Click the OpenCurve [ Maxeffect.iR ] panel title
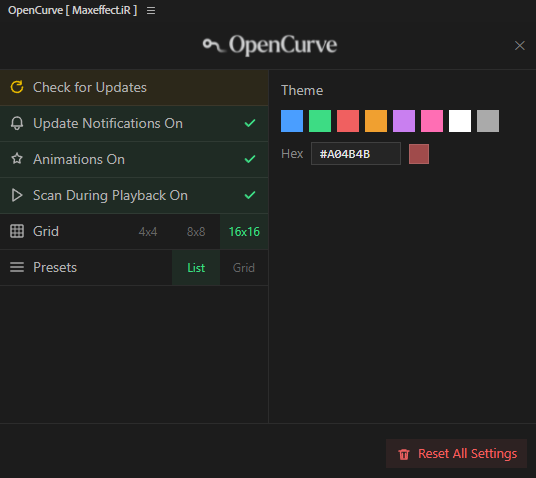536x478 pixels. [72, 10]
